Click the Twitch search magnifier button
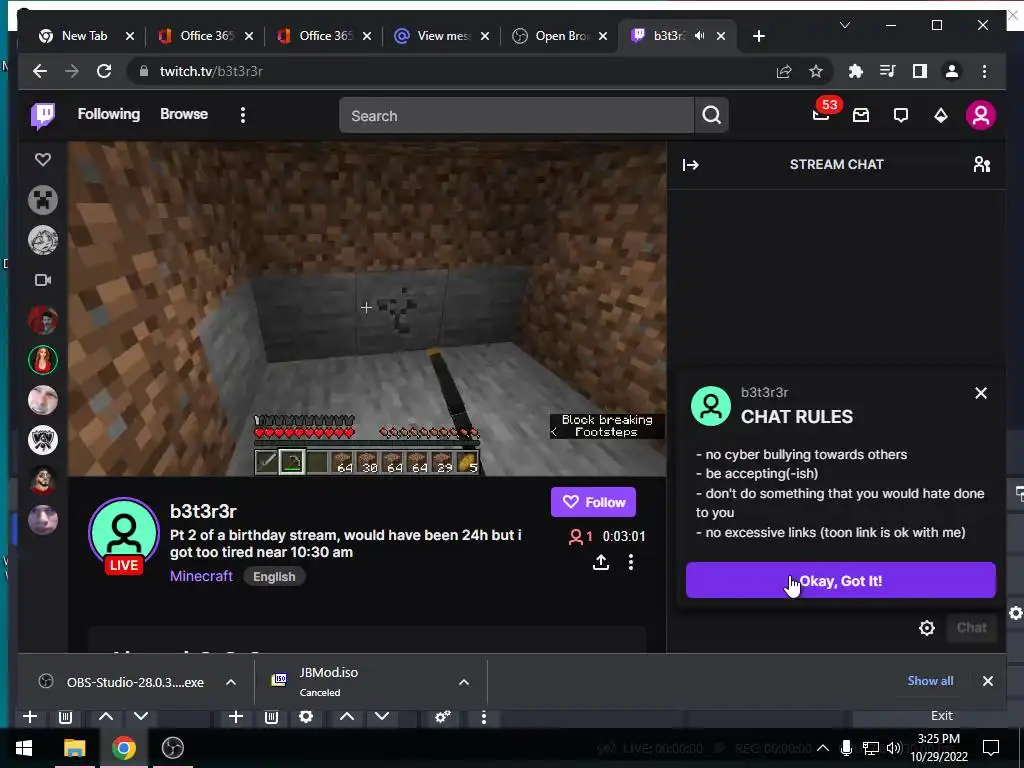Screen dimensions: 1024x768 tap(712, 116)
